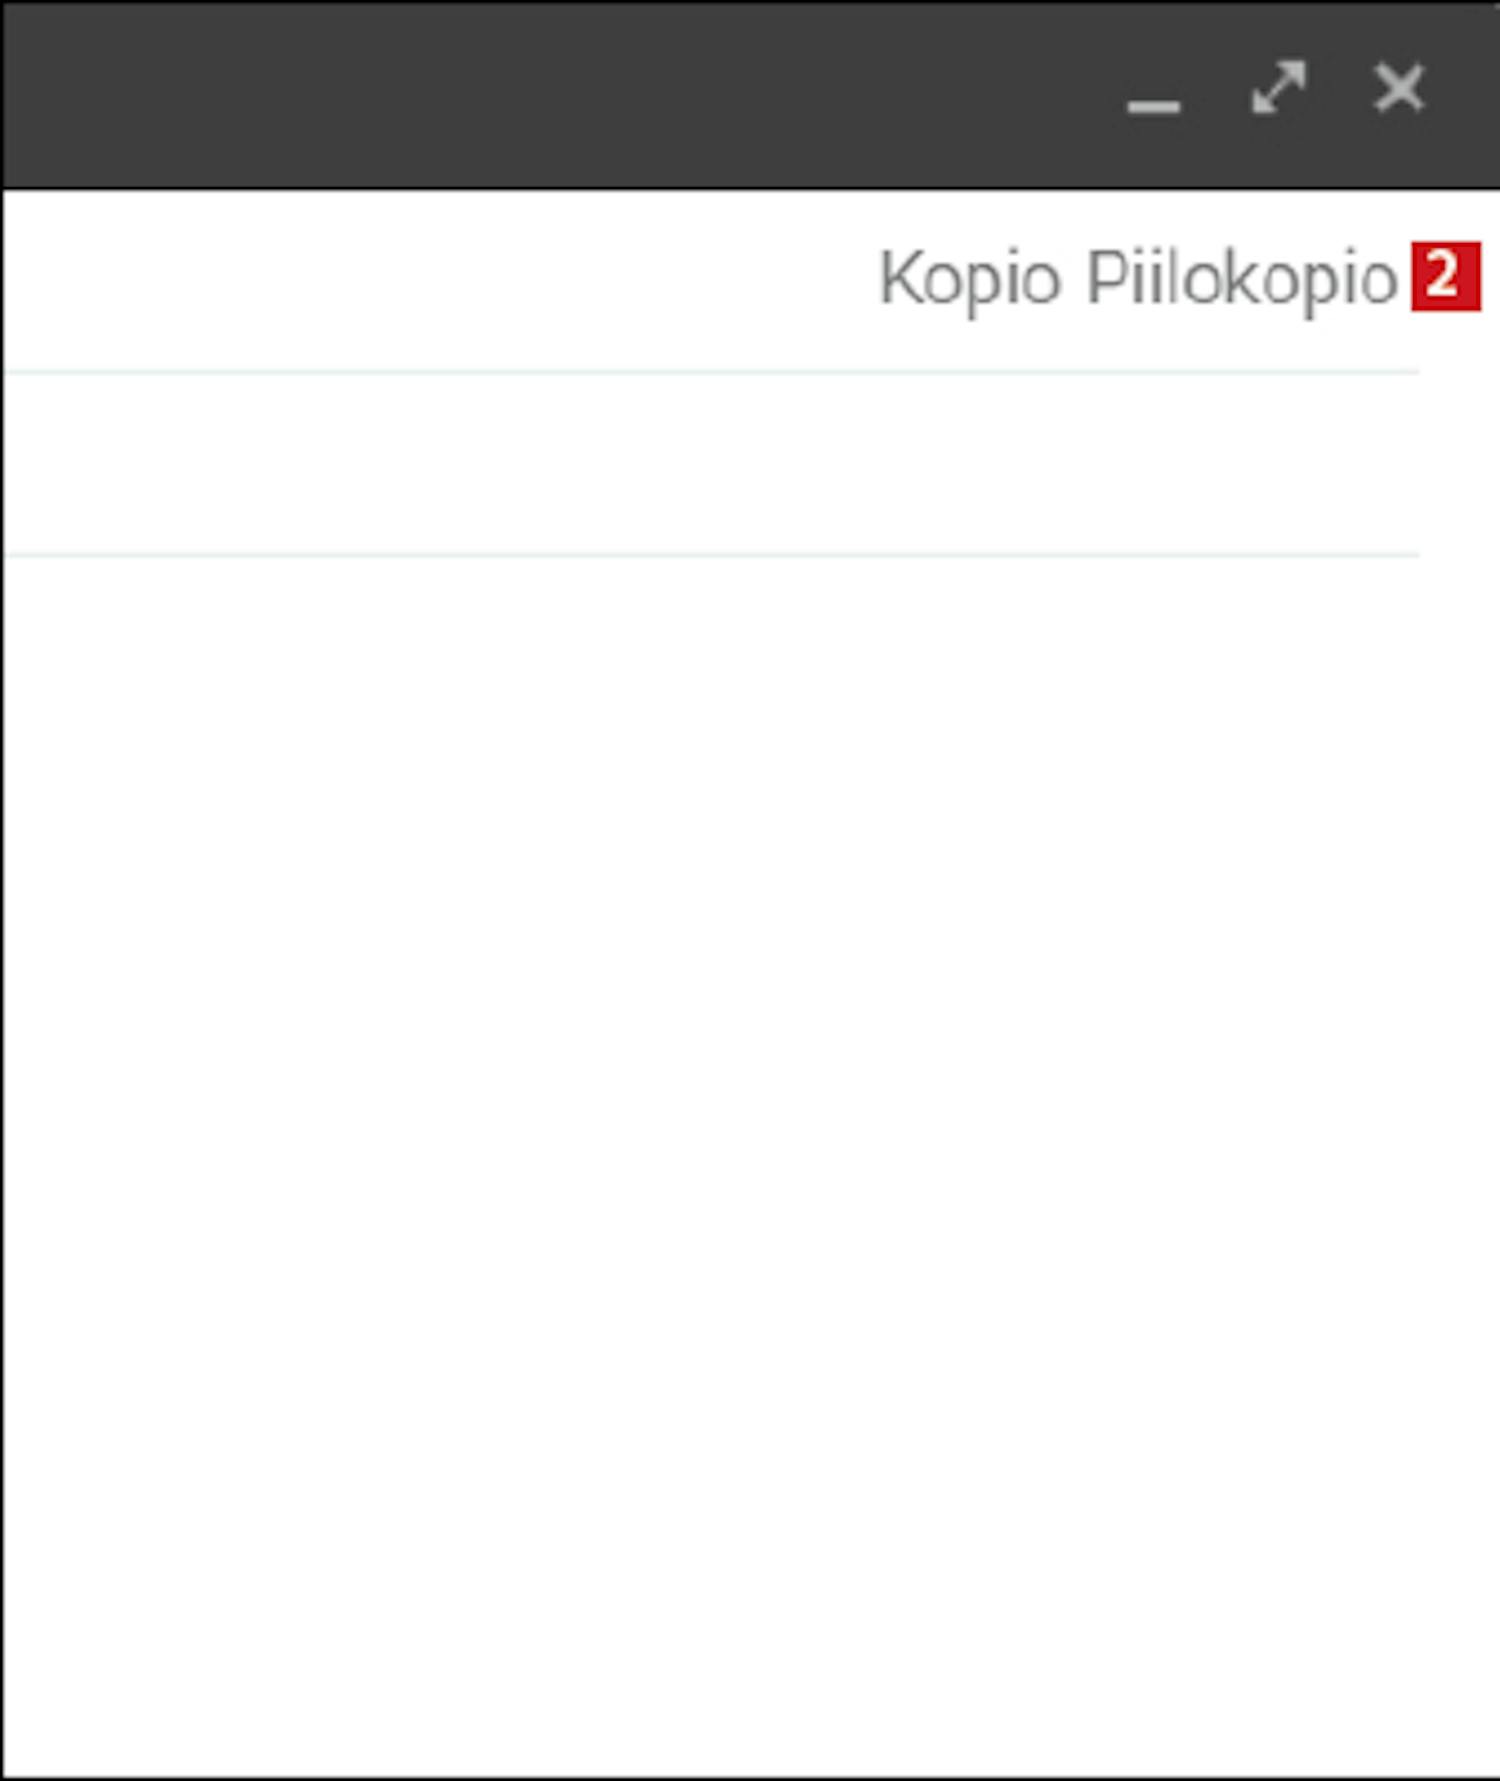
Task: Click the red badge showing 2
Action: click(1445, 276)
